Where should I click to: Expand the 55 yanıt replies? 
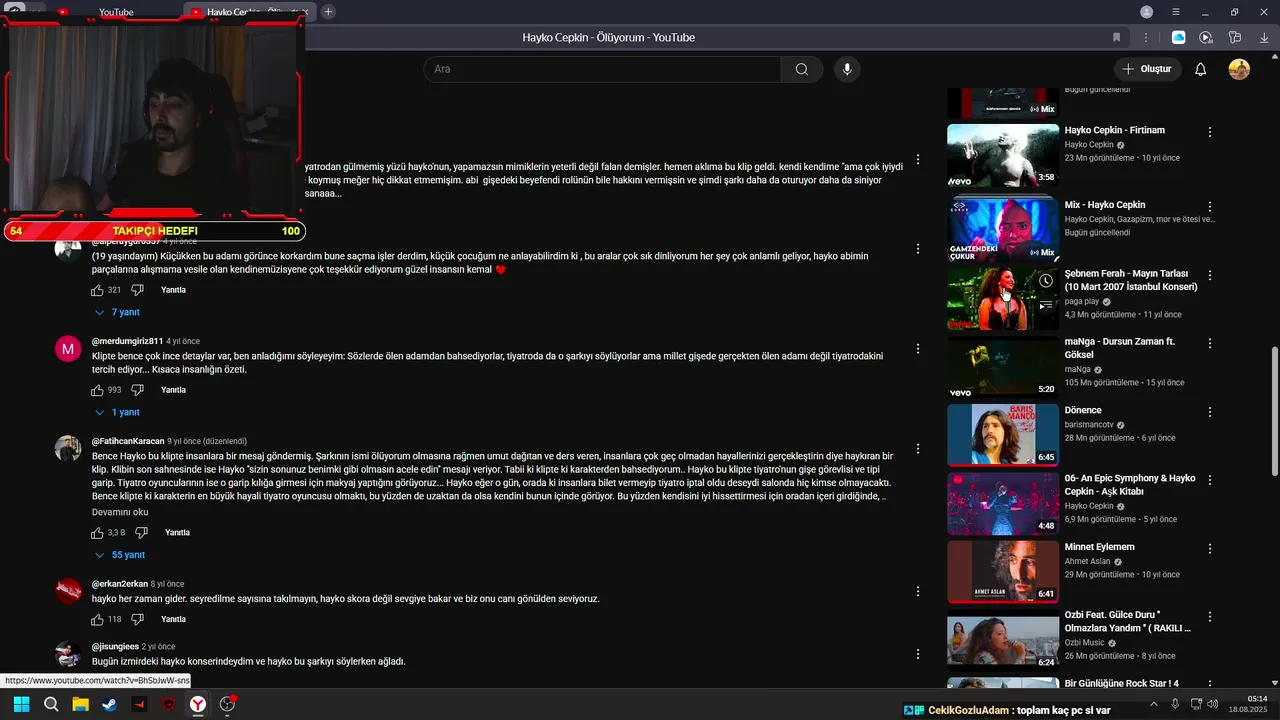tap(120, 555)
